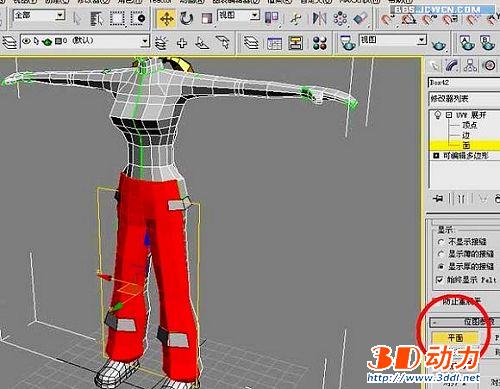
Task: Open the 视图 reference coordinate dropdown
Action: [238, 15]
